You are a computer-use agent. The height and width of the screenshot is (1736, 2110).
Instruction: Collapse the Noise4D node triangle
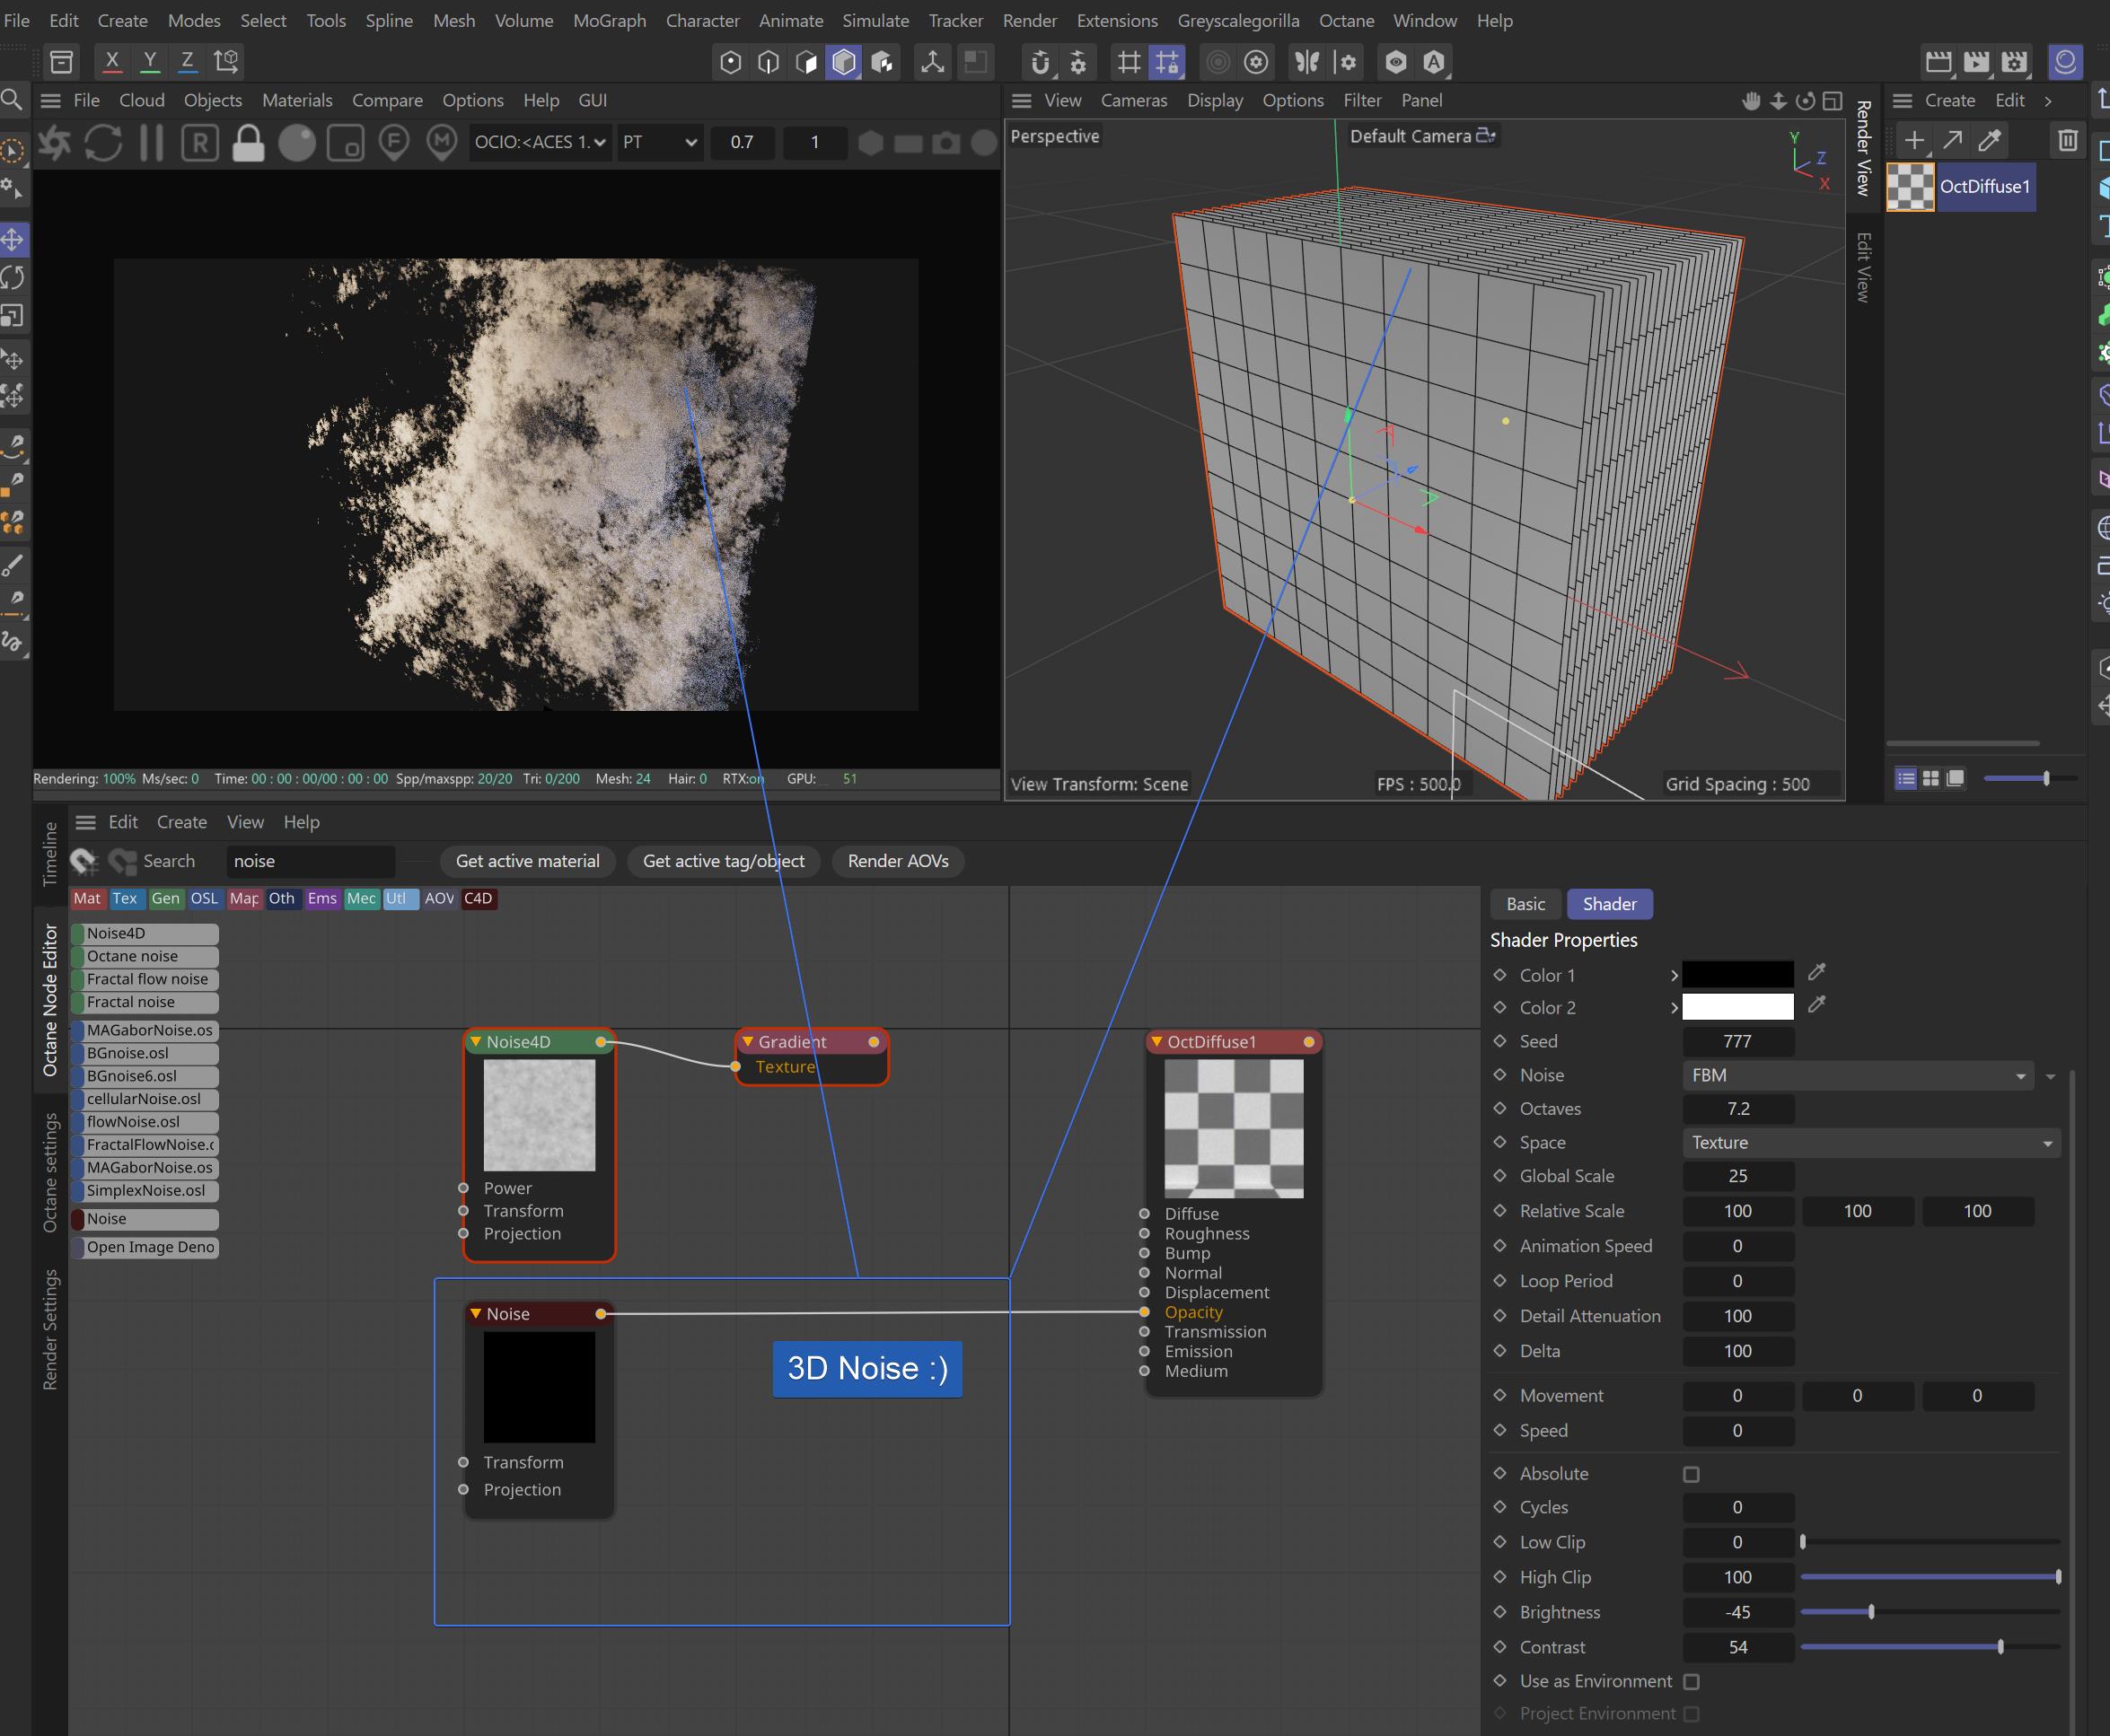click(476, 1042)
